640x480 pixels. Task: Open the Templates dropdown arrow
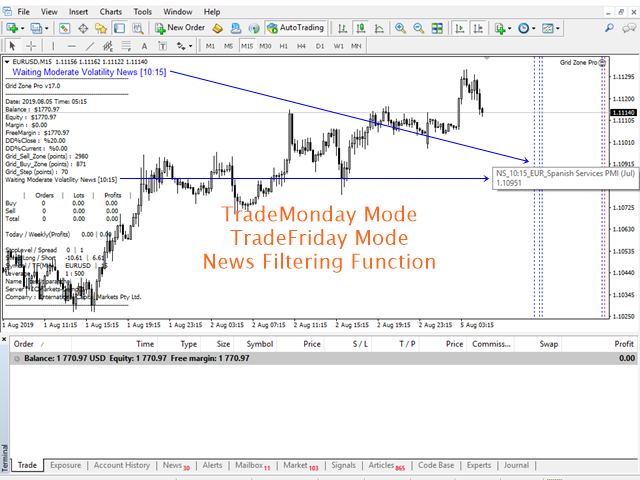click(558, 29)
